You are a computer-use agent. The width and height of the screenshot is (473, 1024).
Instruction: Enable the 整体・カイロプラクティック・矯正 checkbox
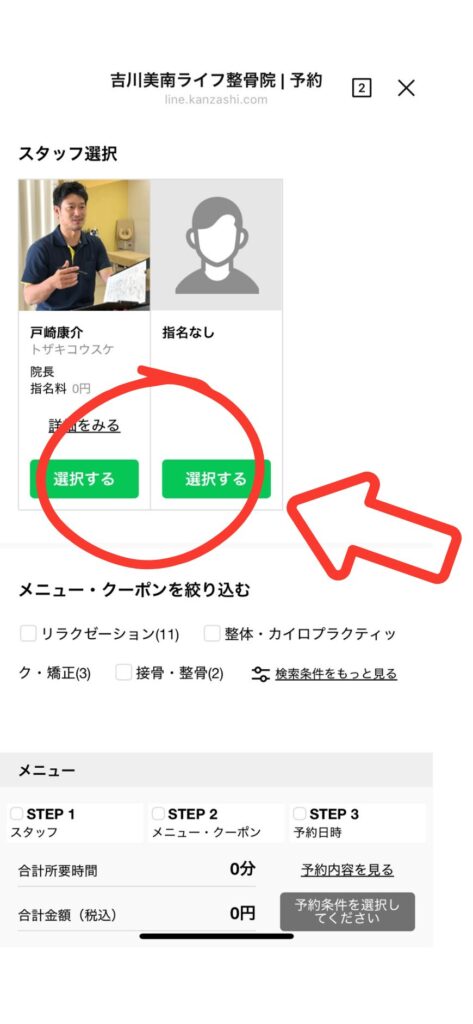click(212, 633)
